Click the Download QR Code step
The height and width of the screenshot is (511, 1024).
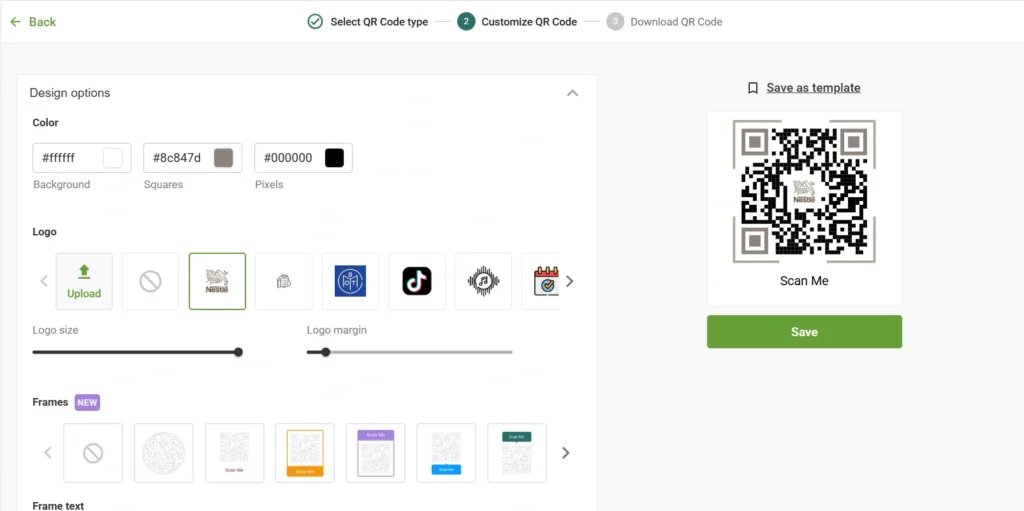point(664,22)
